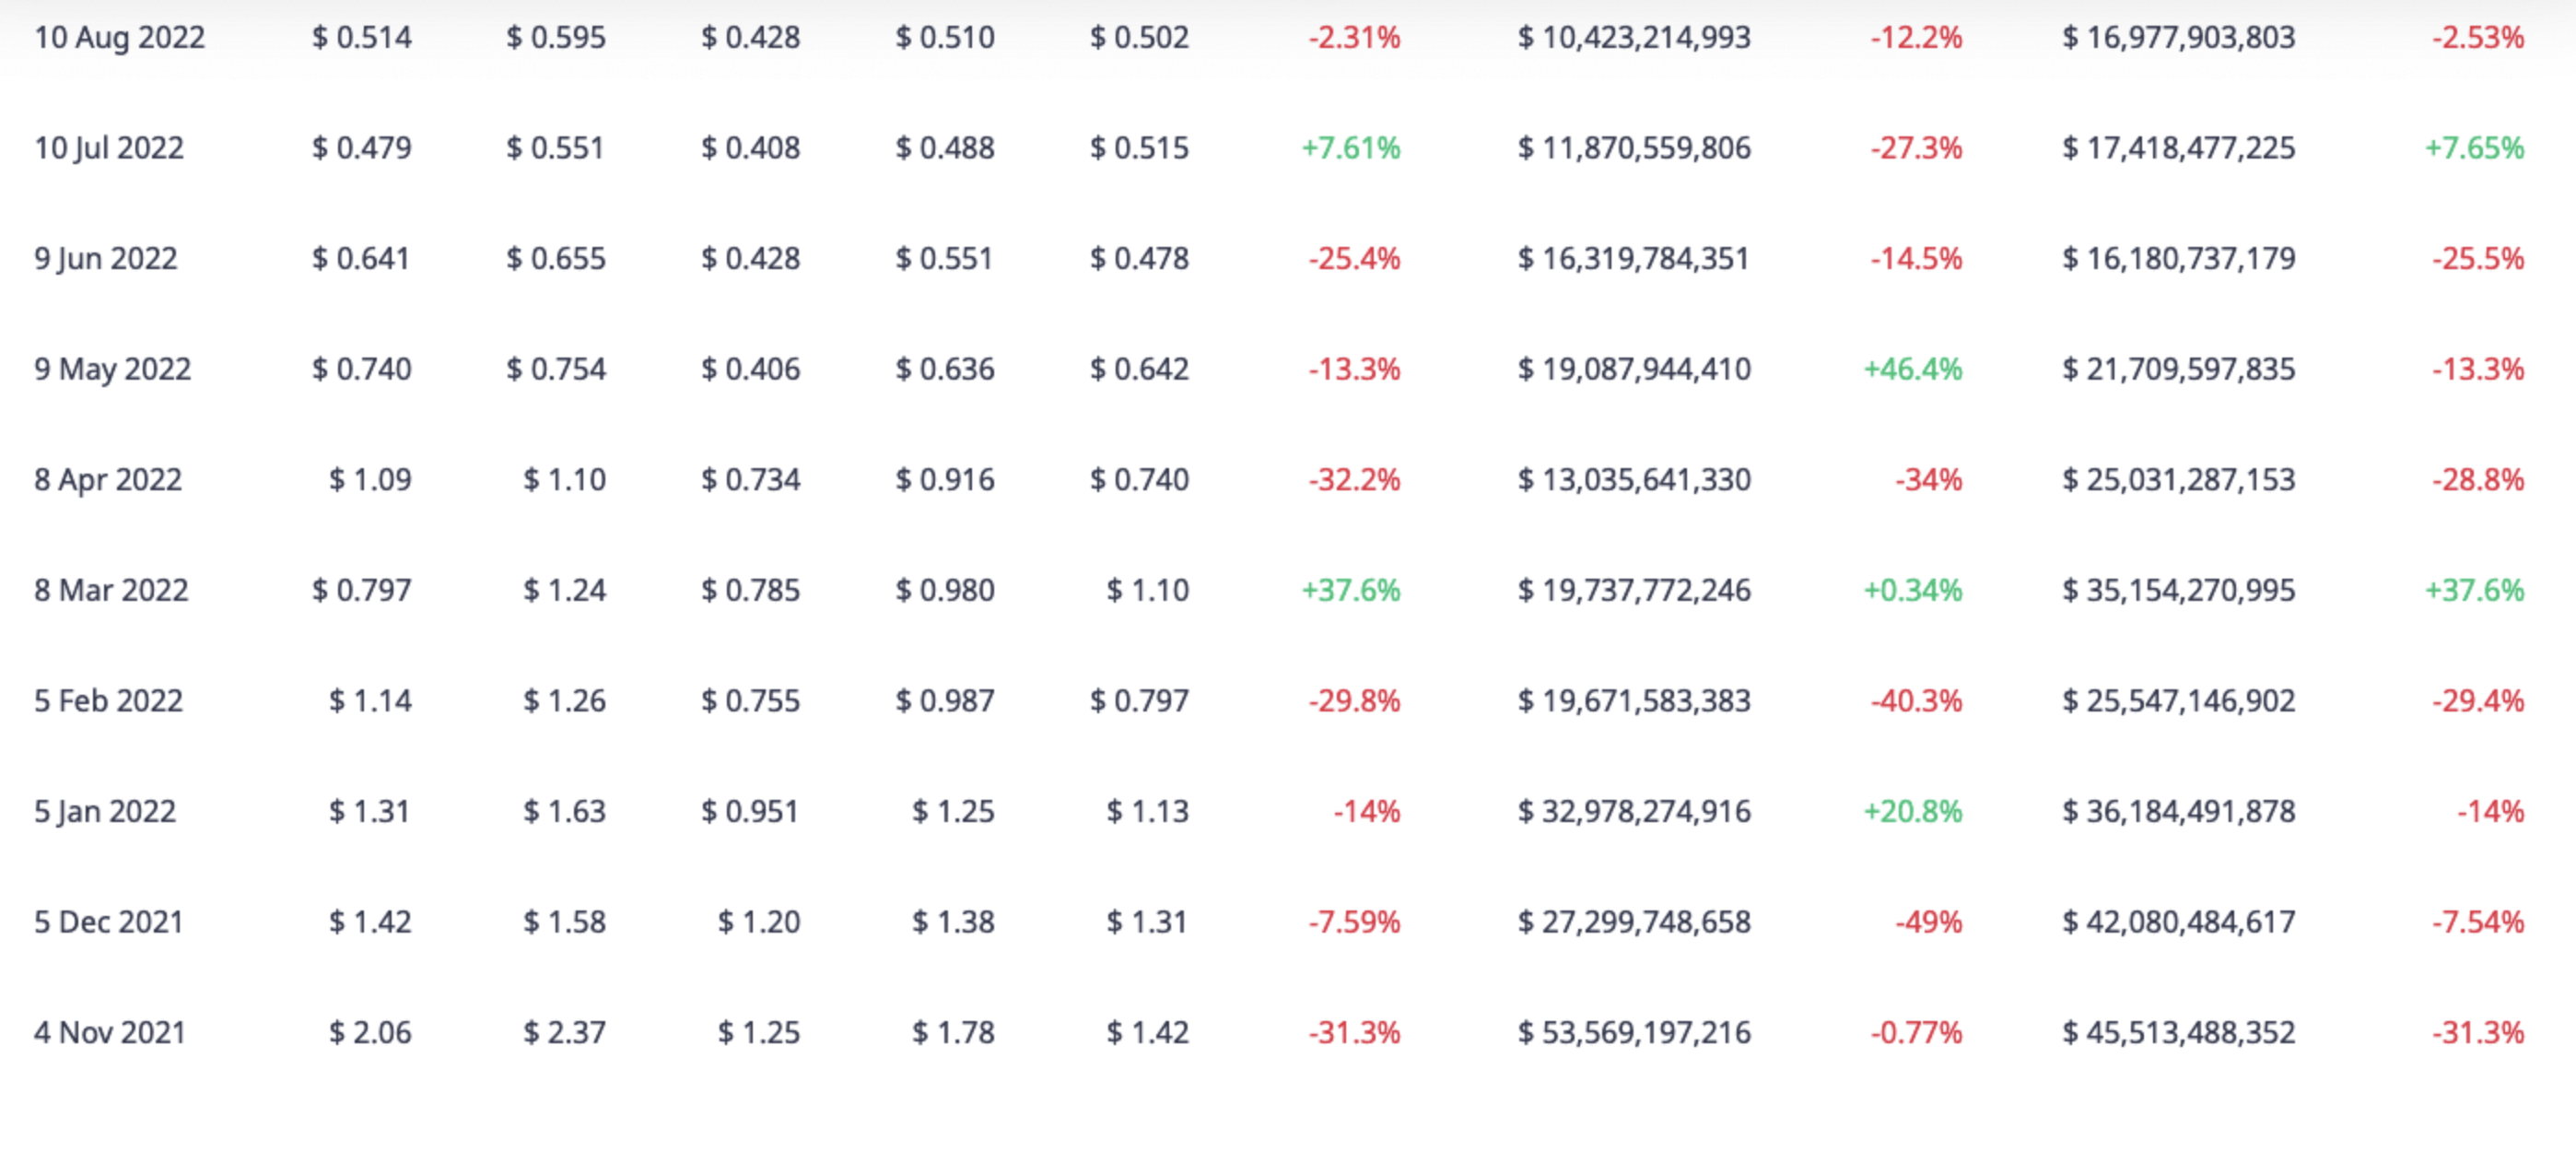Click the green +7.61% price change

1350,148
